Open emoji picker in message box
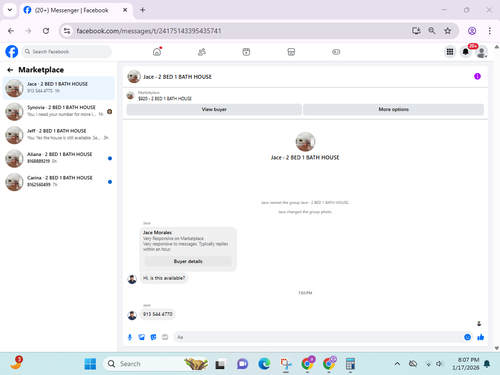Image resolution: width=500 pixels, height=375 pixels. (x=467, y=337)
